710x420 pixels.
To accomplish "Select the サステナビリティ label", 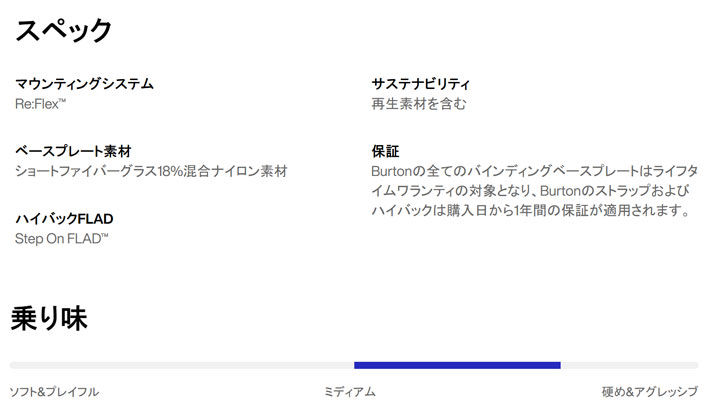I will [421, 84].
